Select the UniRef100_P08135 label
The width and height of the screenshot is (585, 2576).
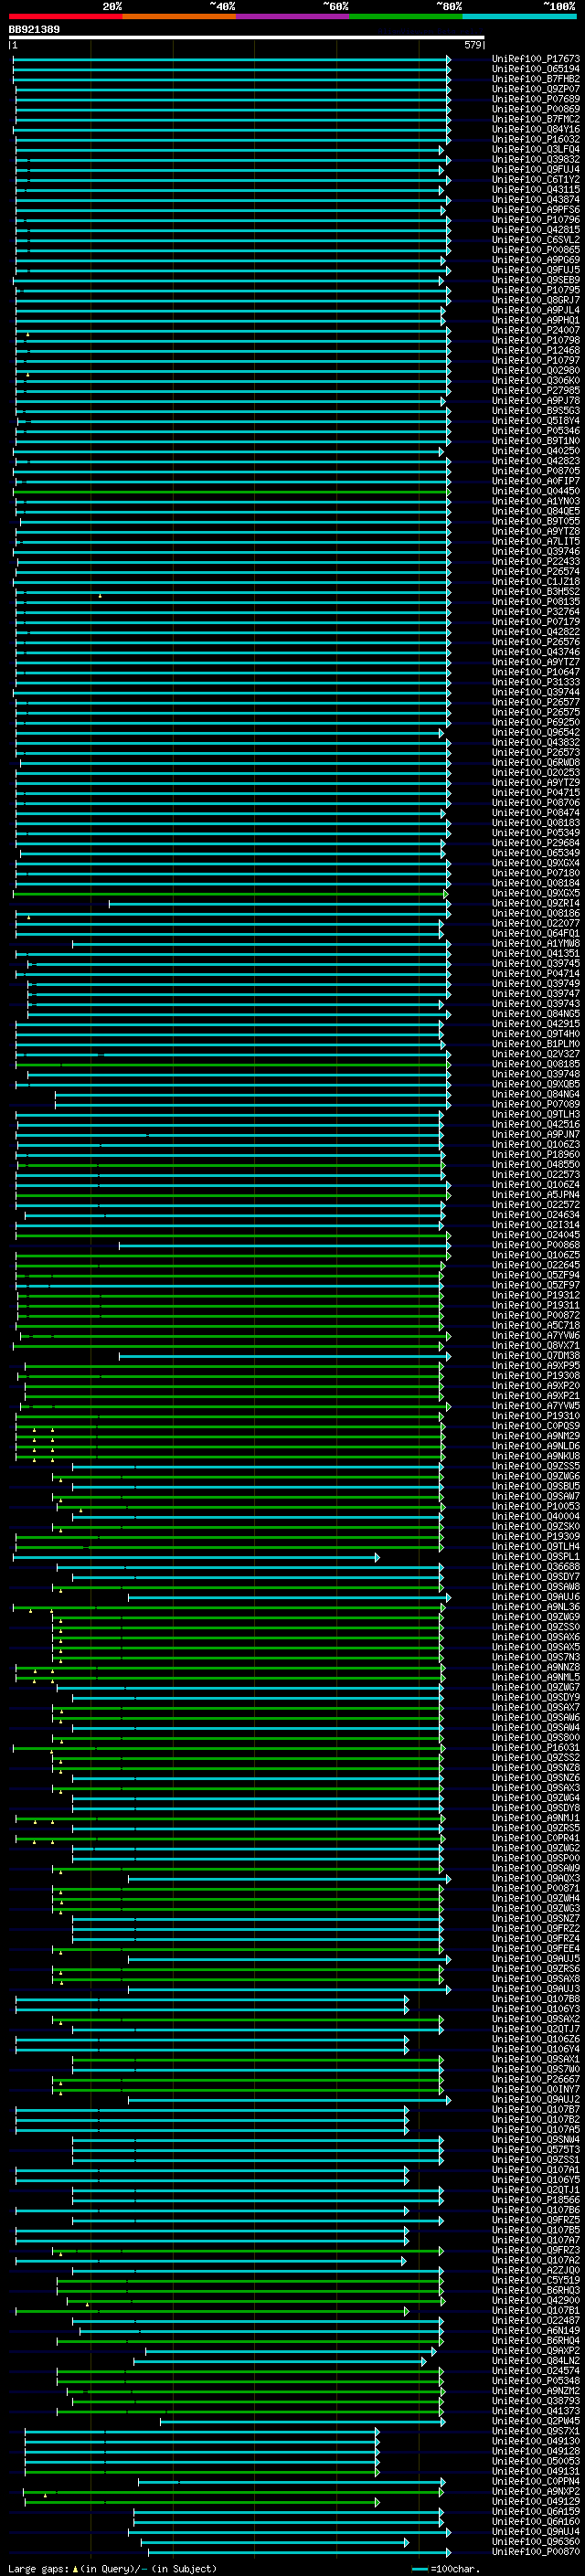tap(536, 602)
